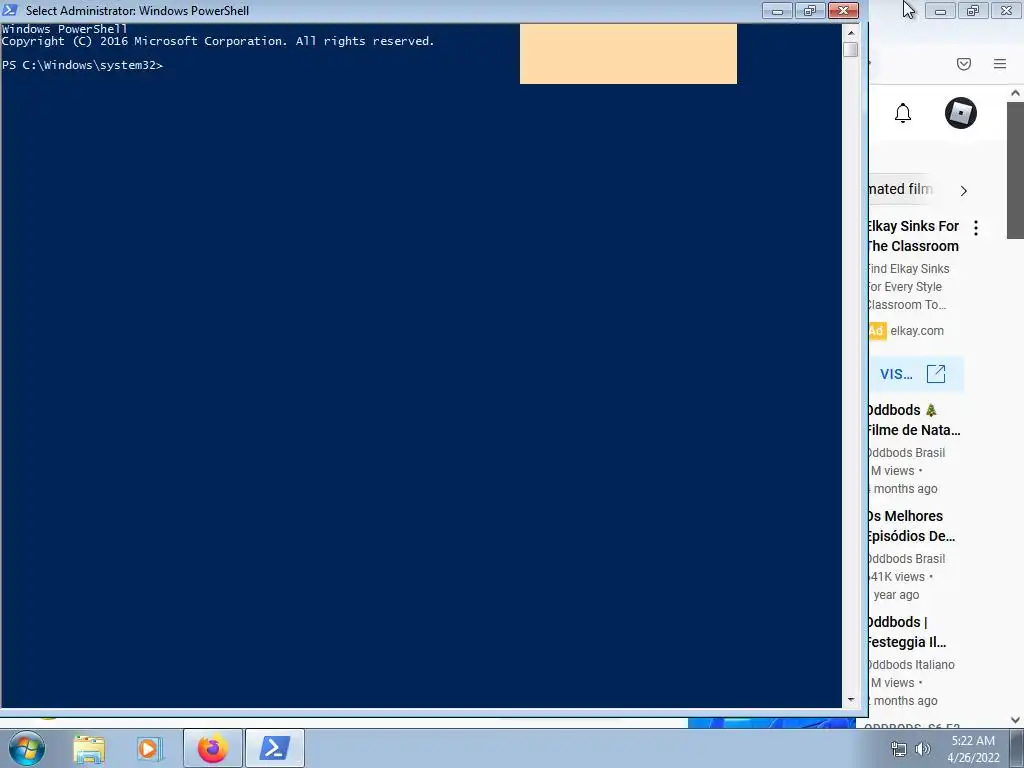This screenshot has height=768, width=1024.
Task: Click the PowerShell scrollbar down arrow
Action: pos(850,699)
